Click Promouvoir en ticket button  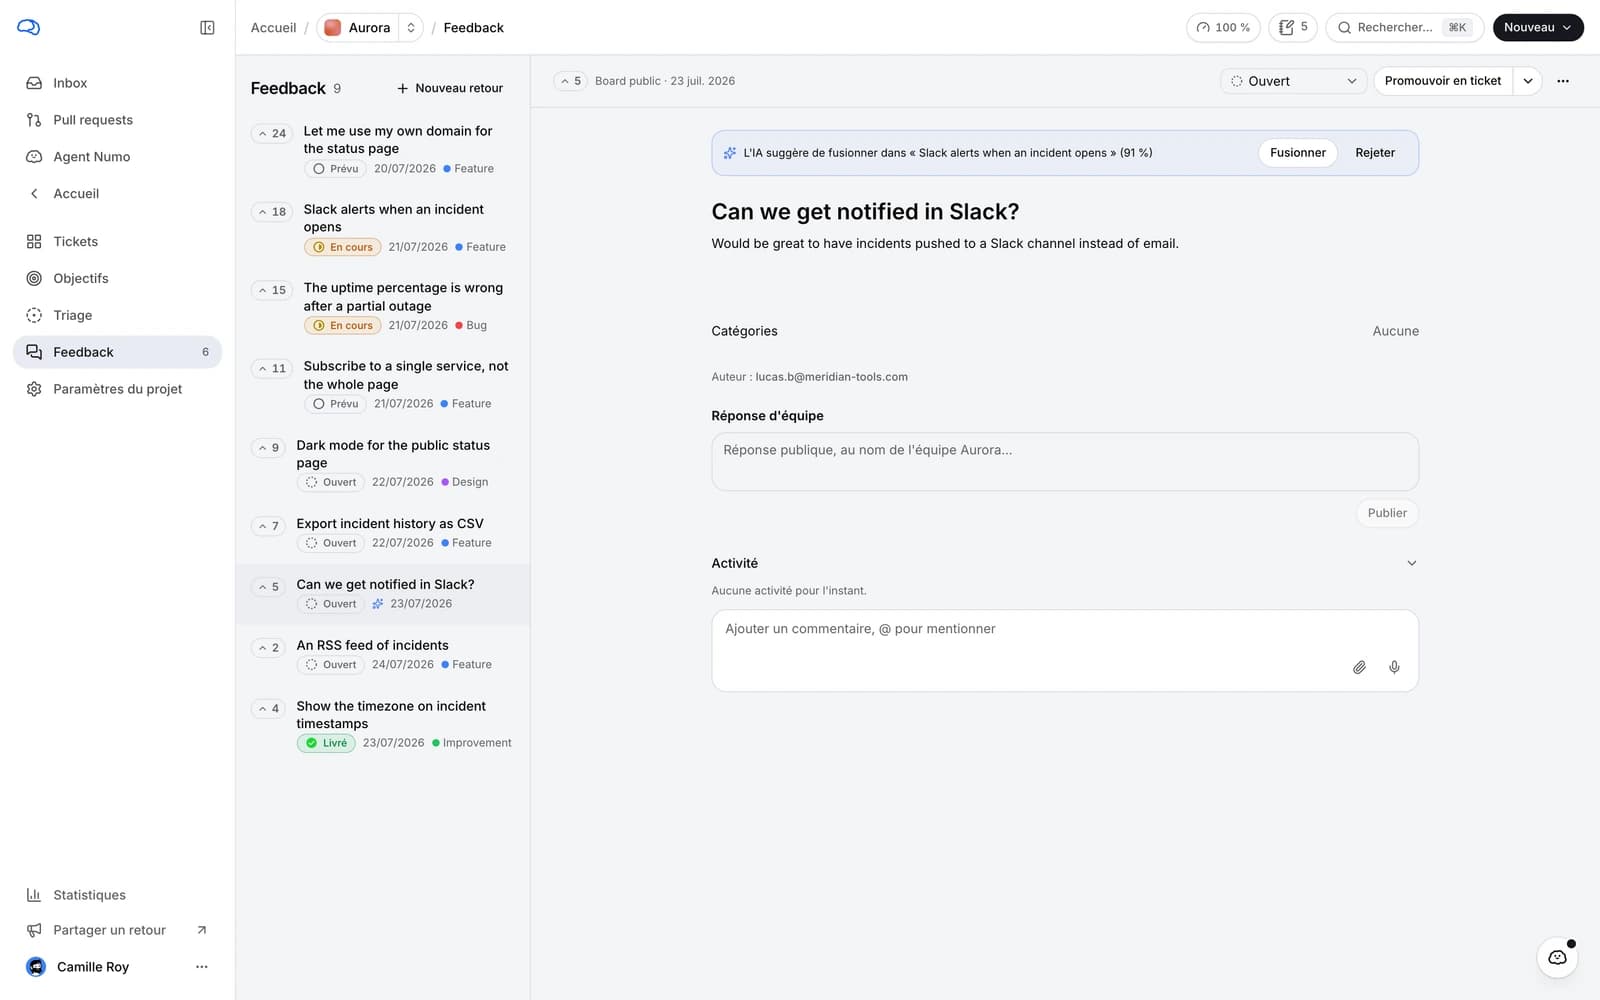[x=1443, y=81]
